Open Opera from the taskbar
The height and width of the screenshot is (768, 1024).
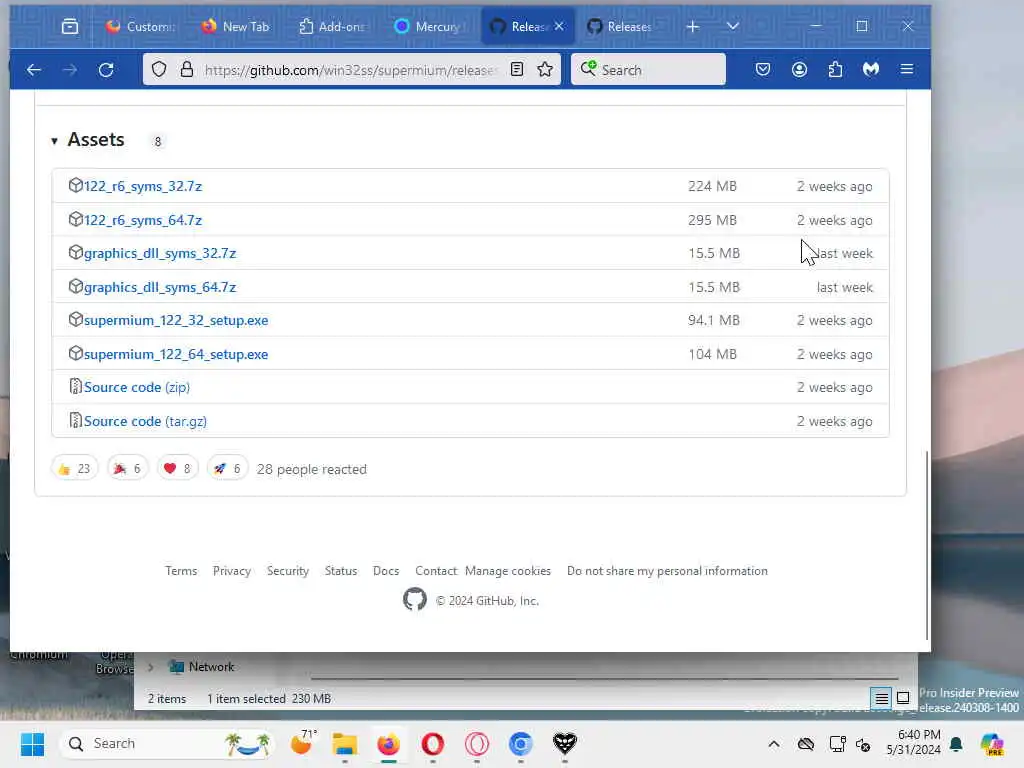click(x=432, y=743)
